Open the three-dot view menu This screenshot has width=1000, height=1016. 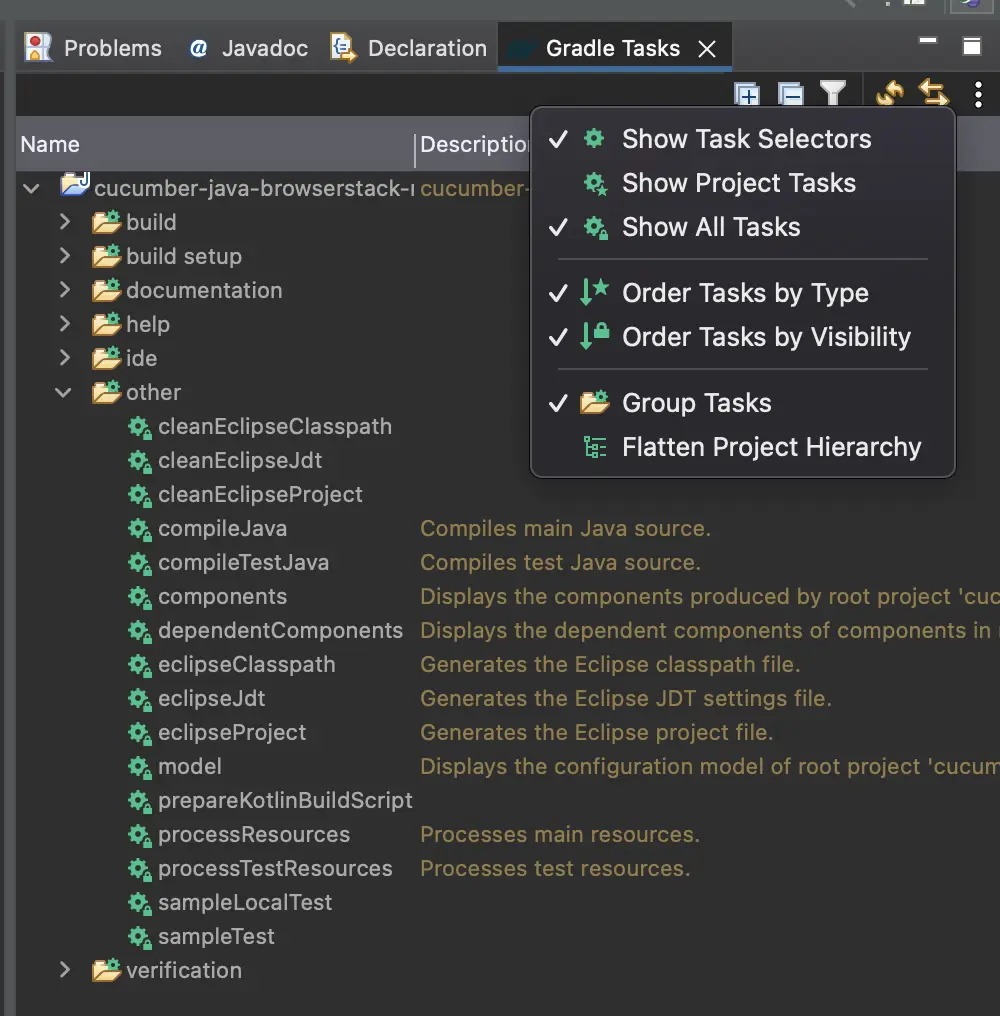point(977,95)
